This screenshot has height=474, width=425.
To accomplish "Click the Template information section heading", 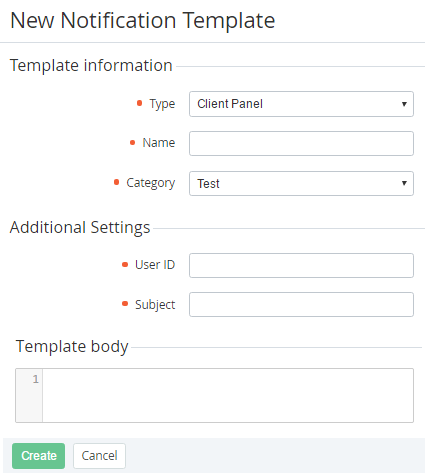I will (x=91, y=65).
